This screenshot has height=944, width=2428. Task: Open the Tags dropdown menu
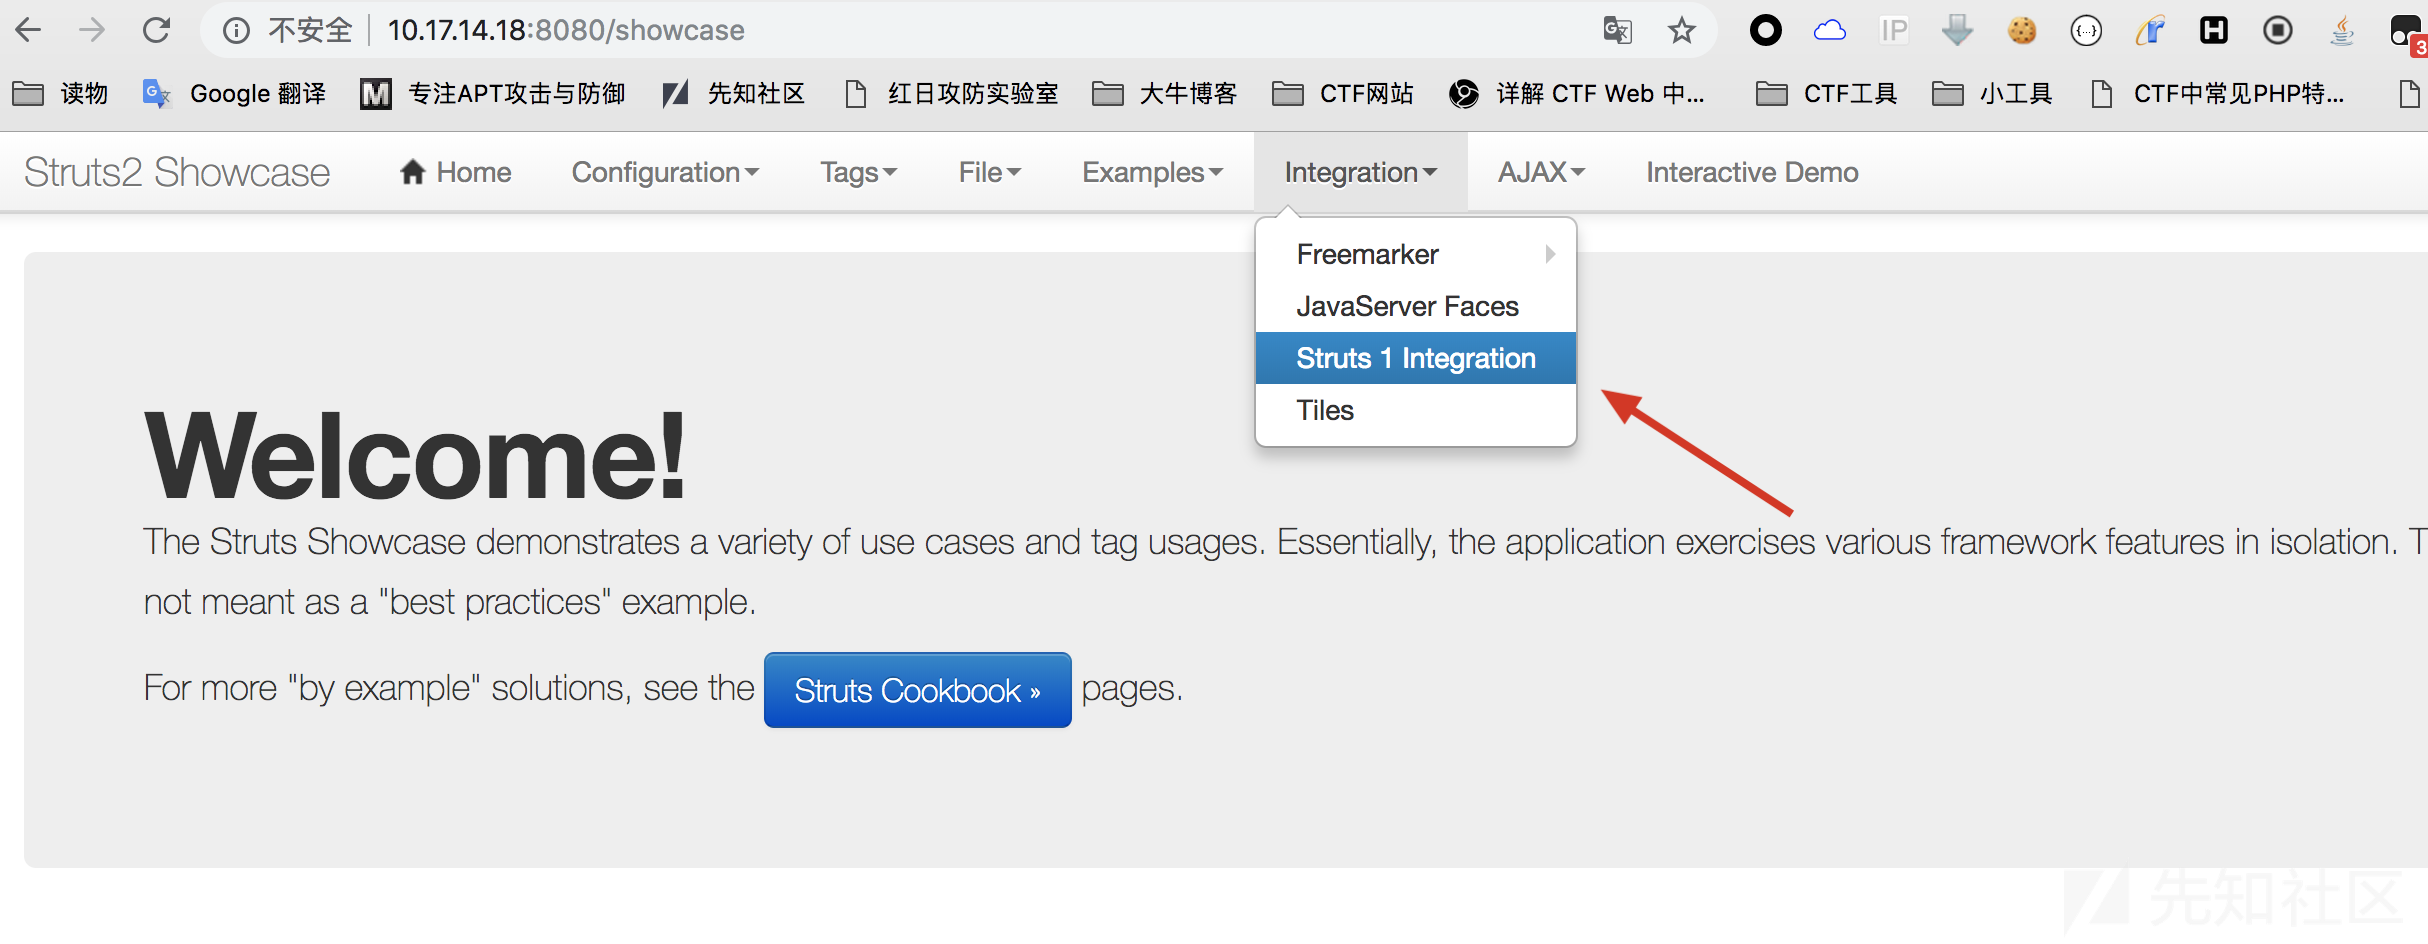pos(858,172)
